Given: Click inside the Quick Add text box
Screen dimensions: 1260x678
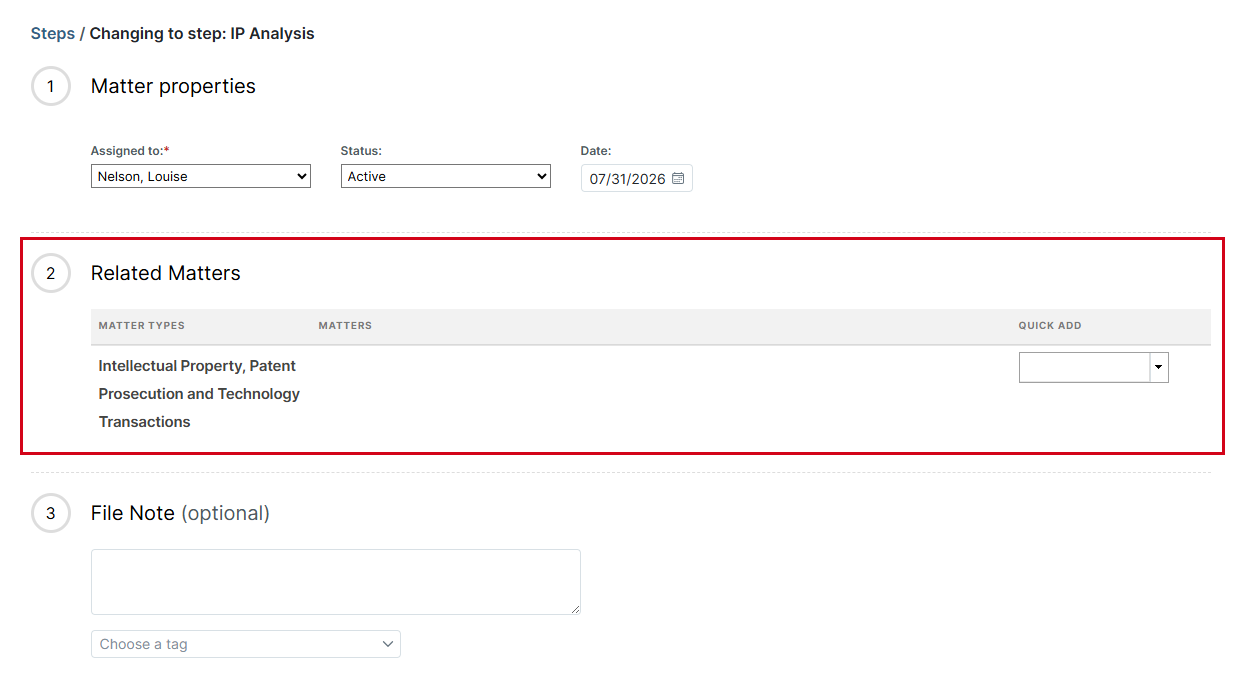Looking at the screenshot, I should click(1084, 368).
